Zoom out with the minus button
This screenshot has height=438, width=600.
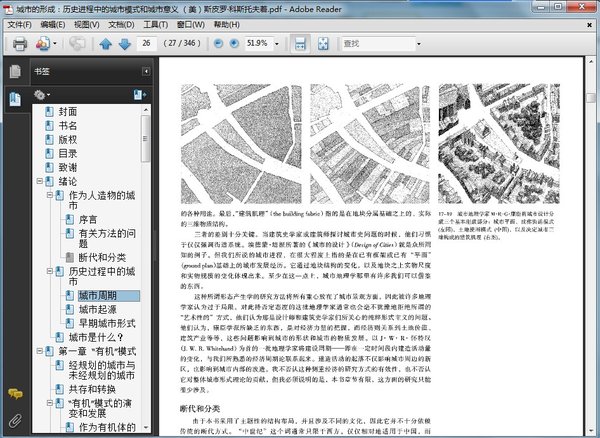click(218, 44)
